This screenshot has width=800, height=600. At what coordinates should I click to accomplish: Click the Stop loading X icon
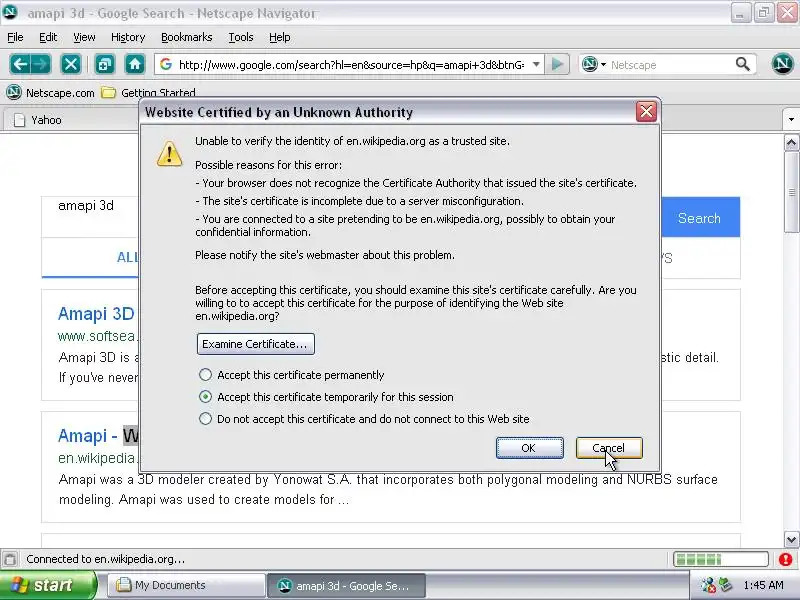point(70,64)
